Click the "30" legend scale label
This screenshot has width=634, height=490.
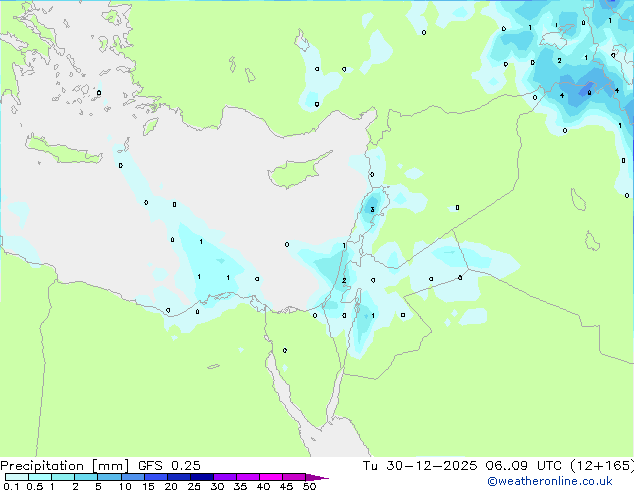point(217,486)
